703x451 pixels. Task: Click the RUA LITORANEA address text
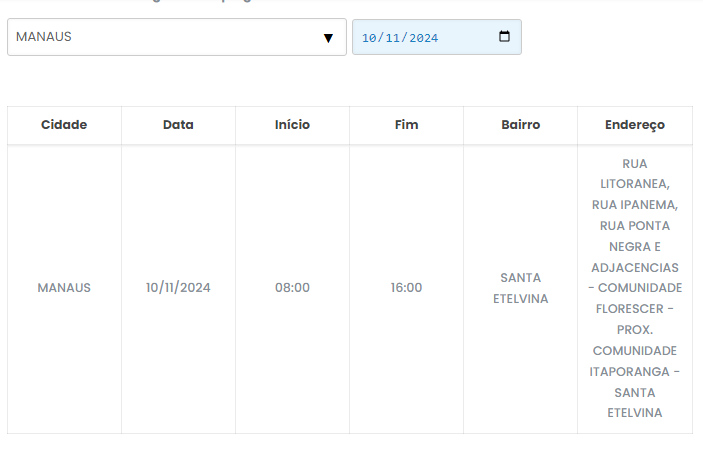[634, 174]
